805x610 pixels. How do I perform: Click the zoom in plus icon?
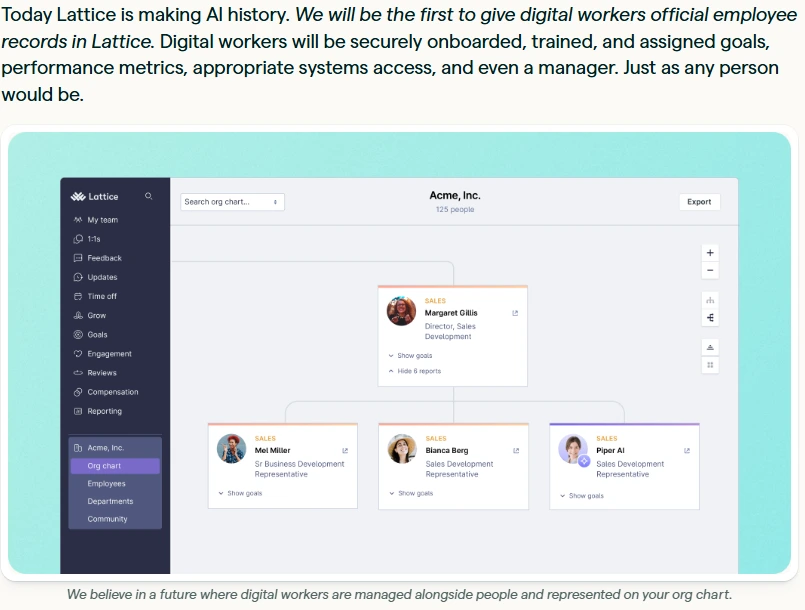click(710, 253)
